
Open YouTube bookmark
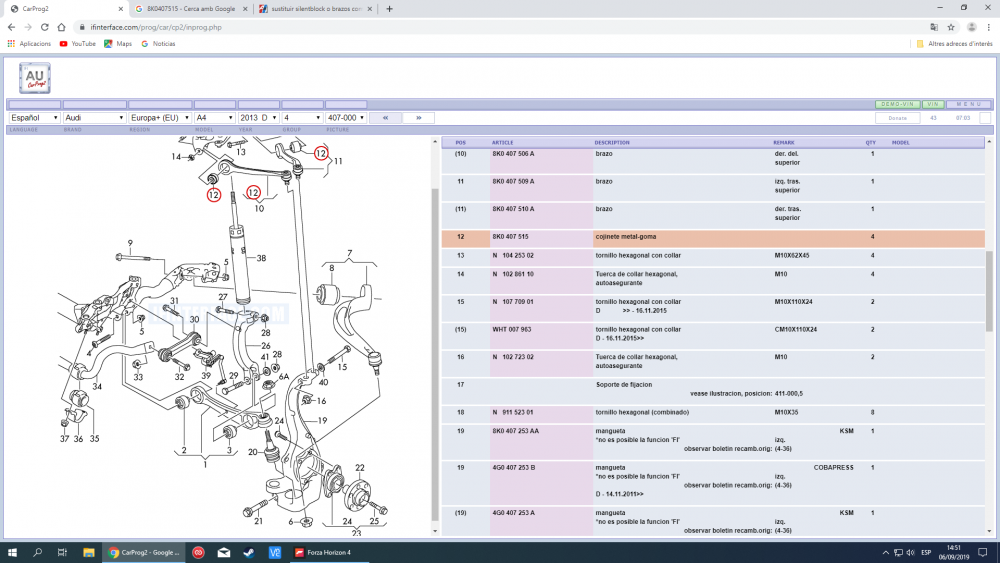(77, 44)
